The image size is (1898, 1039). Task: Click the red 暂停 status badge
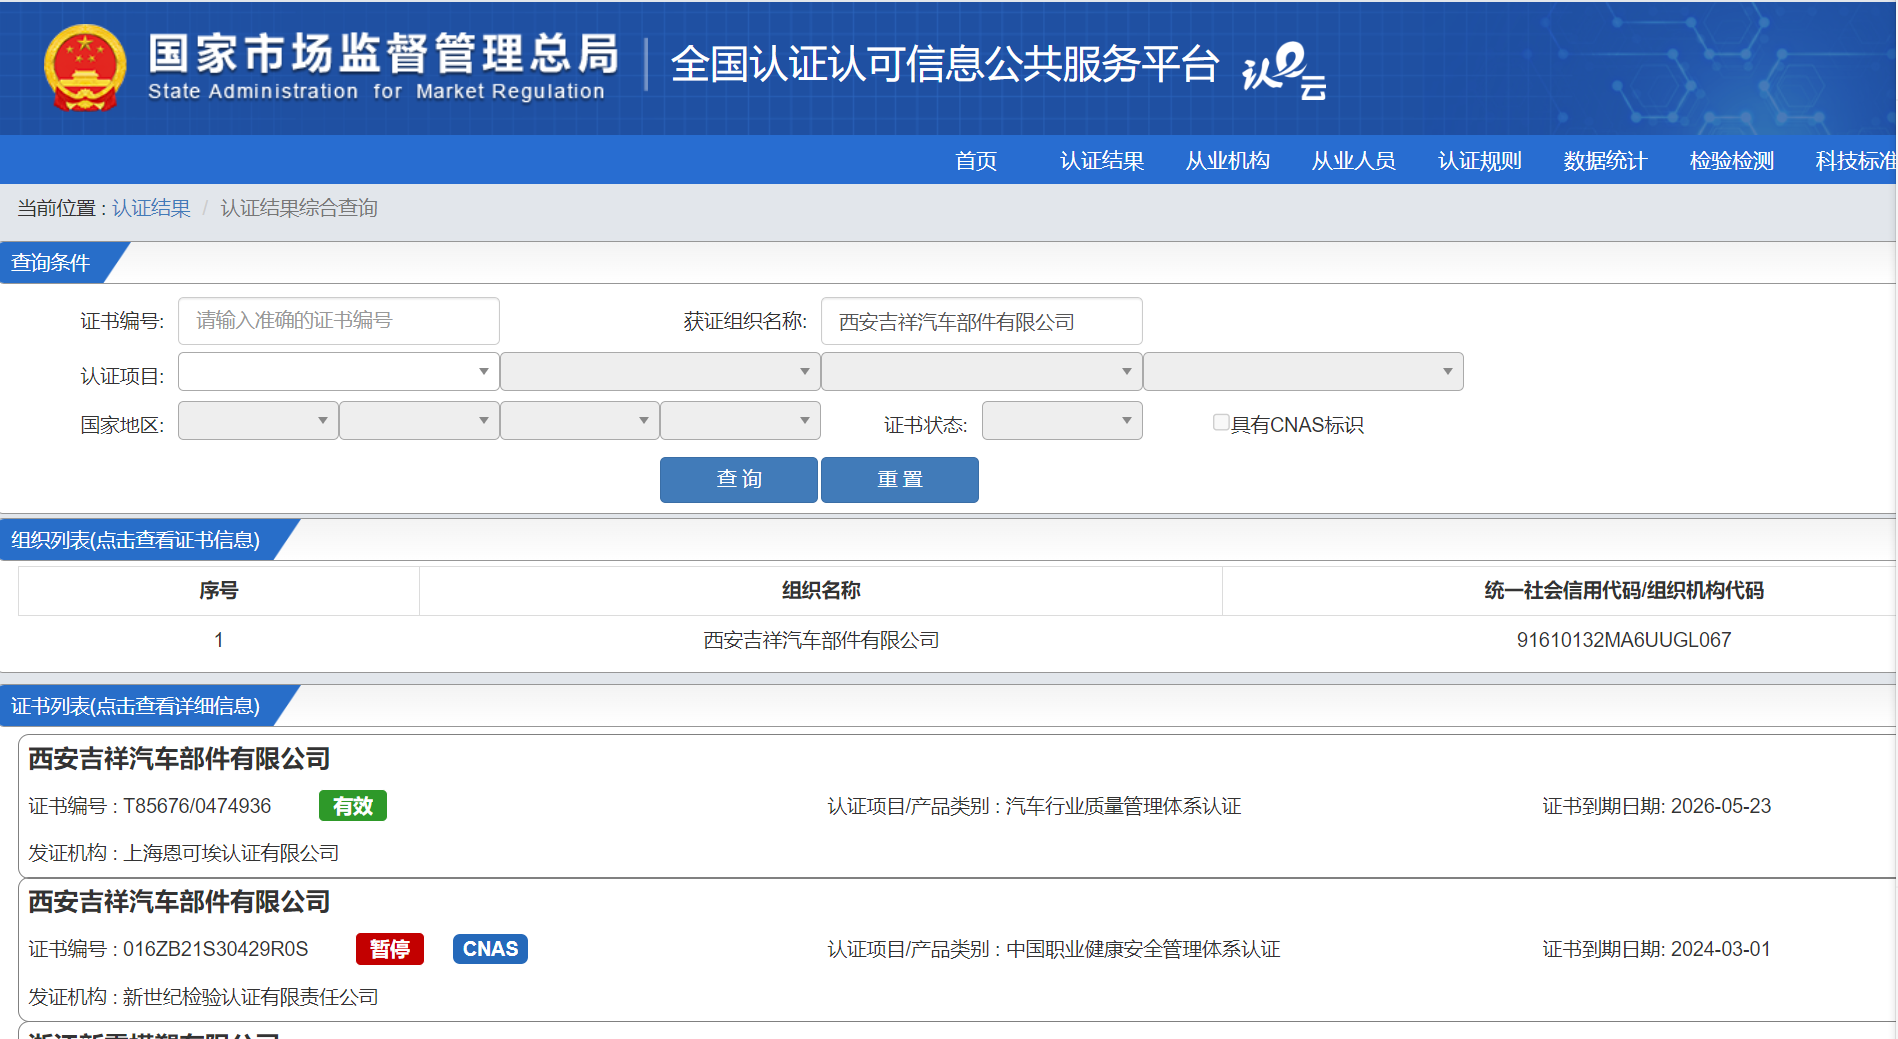pos(390,949)
